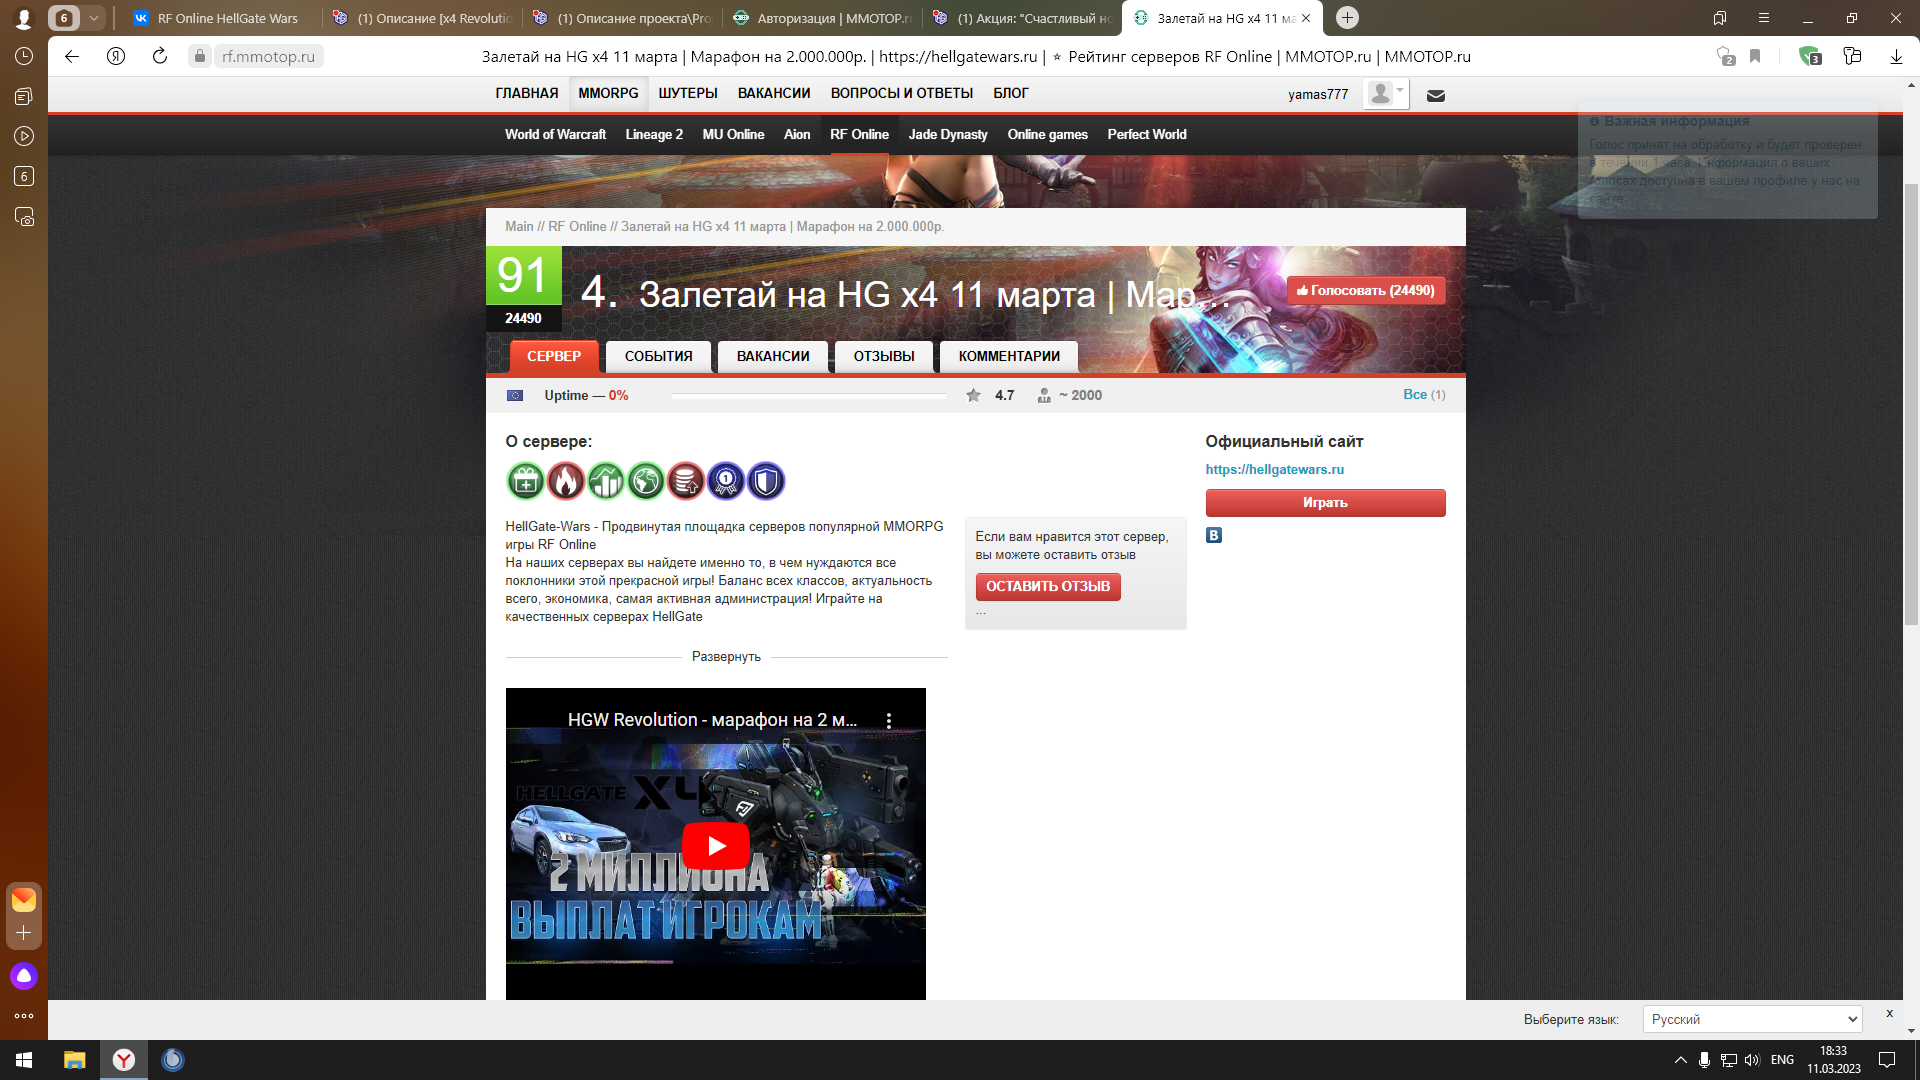Open the browser profile icon
The height and width of the screenshot is (1080, 1920).
[24, 18]
